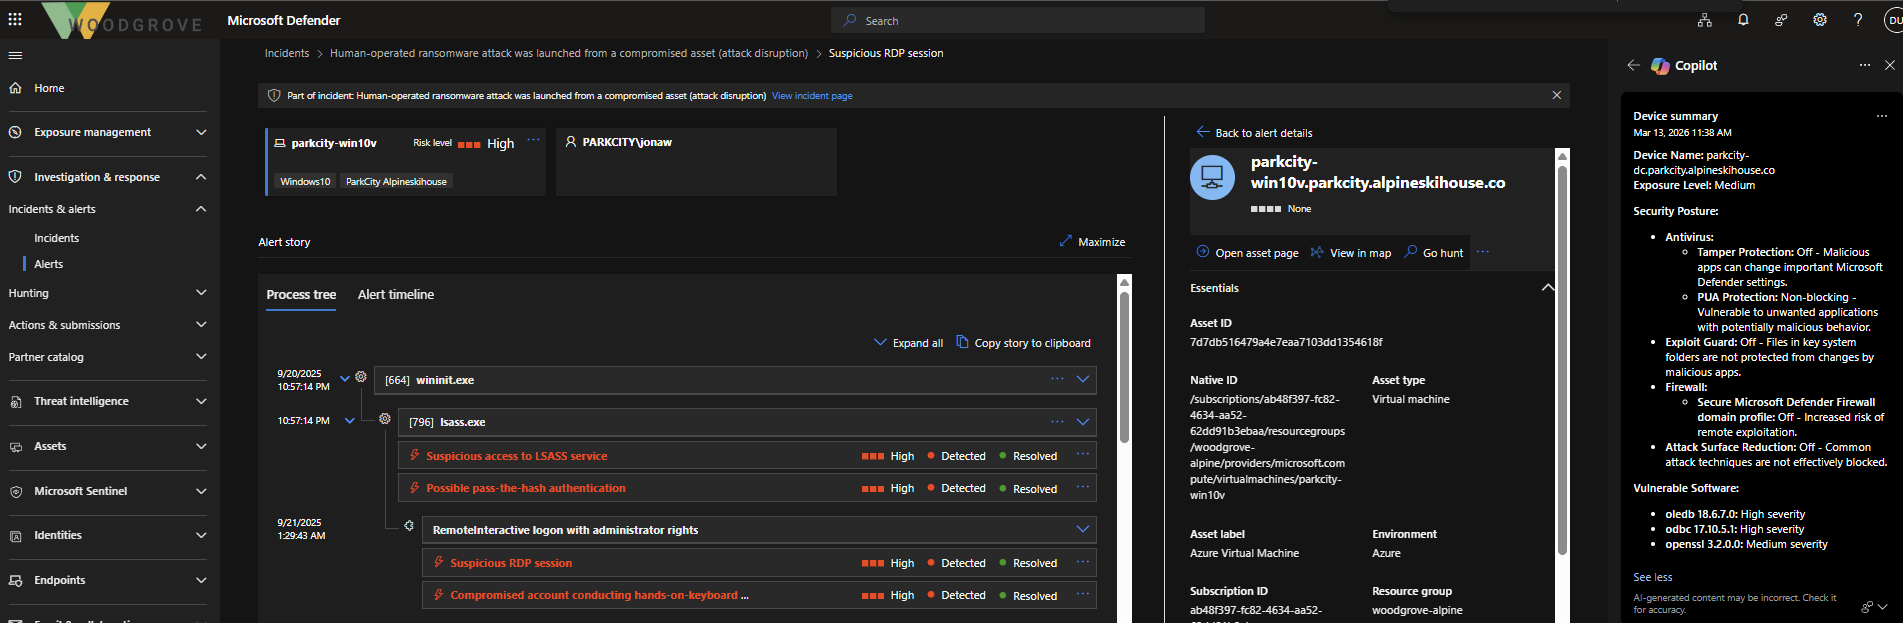Viewport: 1903px width, 623px height.
Task: Click Go hunt in asset panel
Action: [x=1433, y=253]
